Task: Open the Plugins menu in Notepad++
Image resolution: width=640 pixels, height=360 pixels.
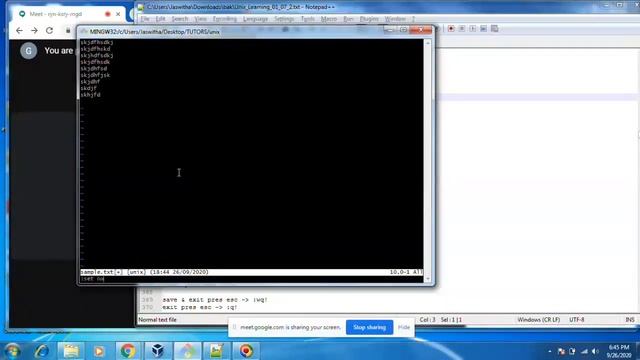Action: pos(369,19)
